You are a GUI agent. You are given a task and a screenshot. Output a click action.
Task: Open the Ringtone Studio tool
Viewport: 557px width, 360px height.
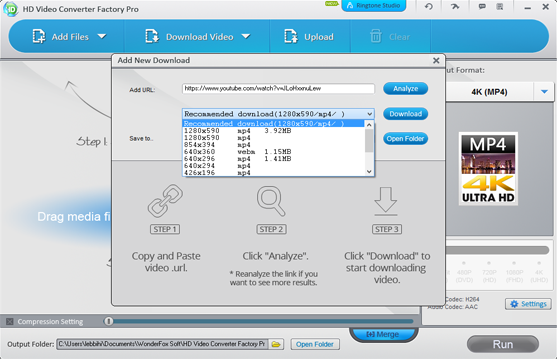point(373,6)
